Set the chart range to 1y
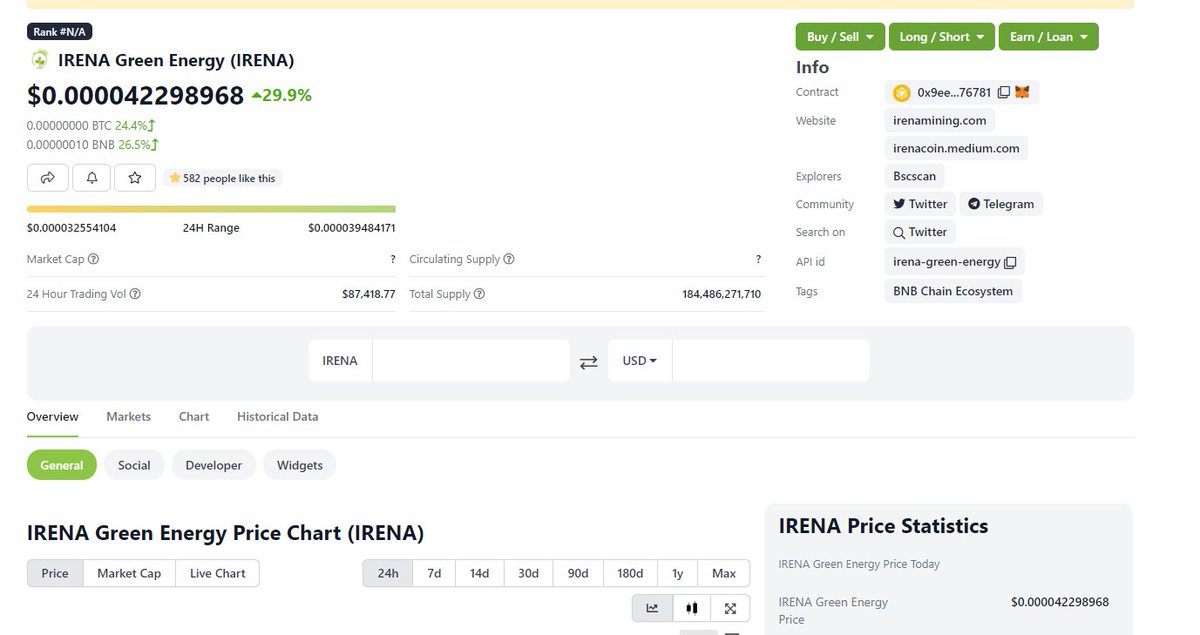 click(x=678, y=573)
